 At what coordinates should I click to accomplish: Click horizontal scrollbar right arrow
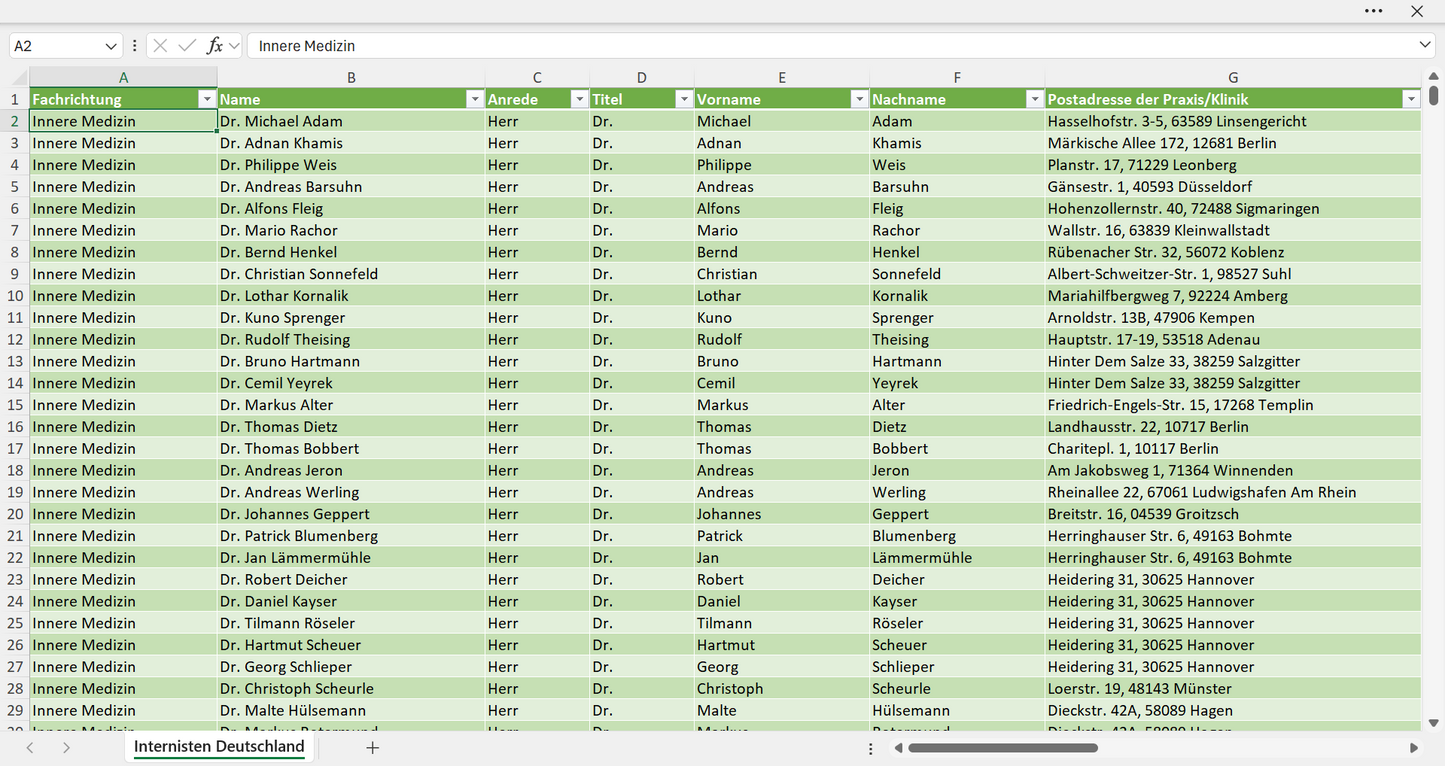pos(1414,748)
